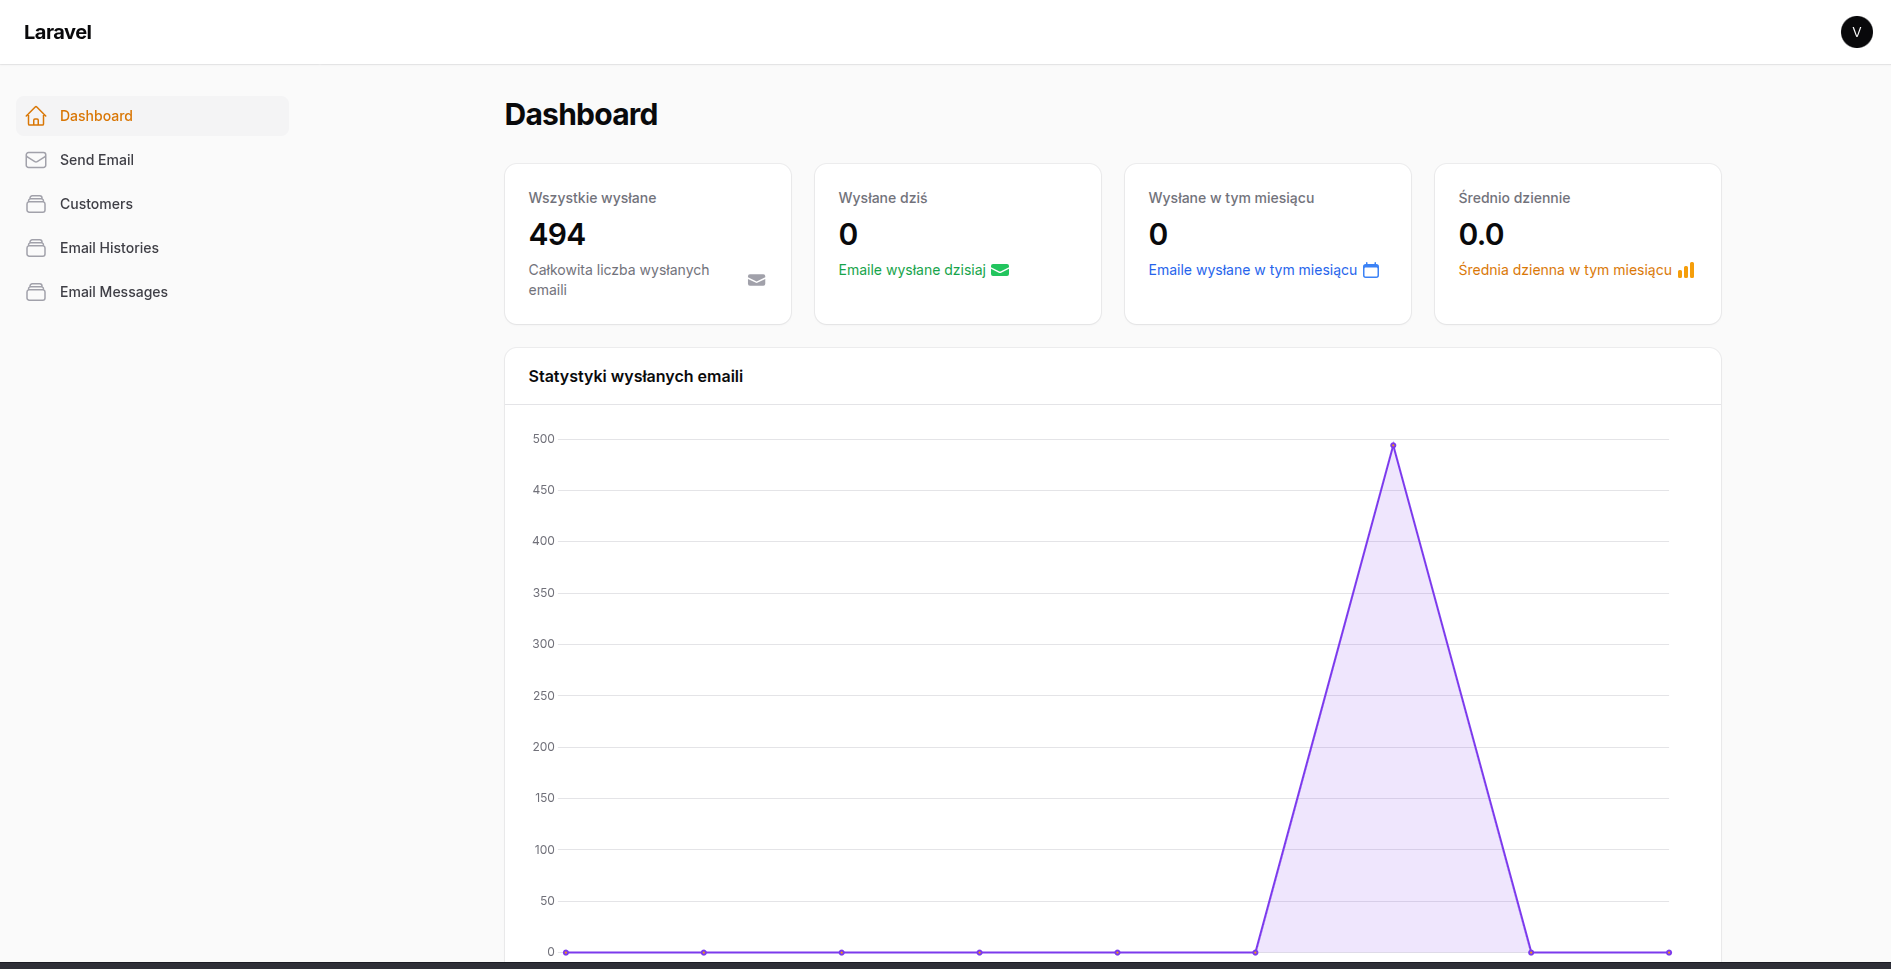Open the user avatar menu
The image size is (1891, 969).
1856,32
